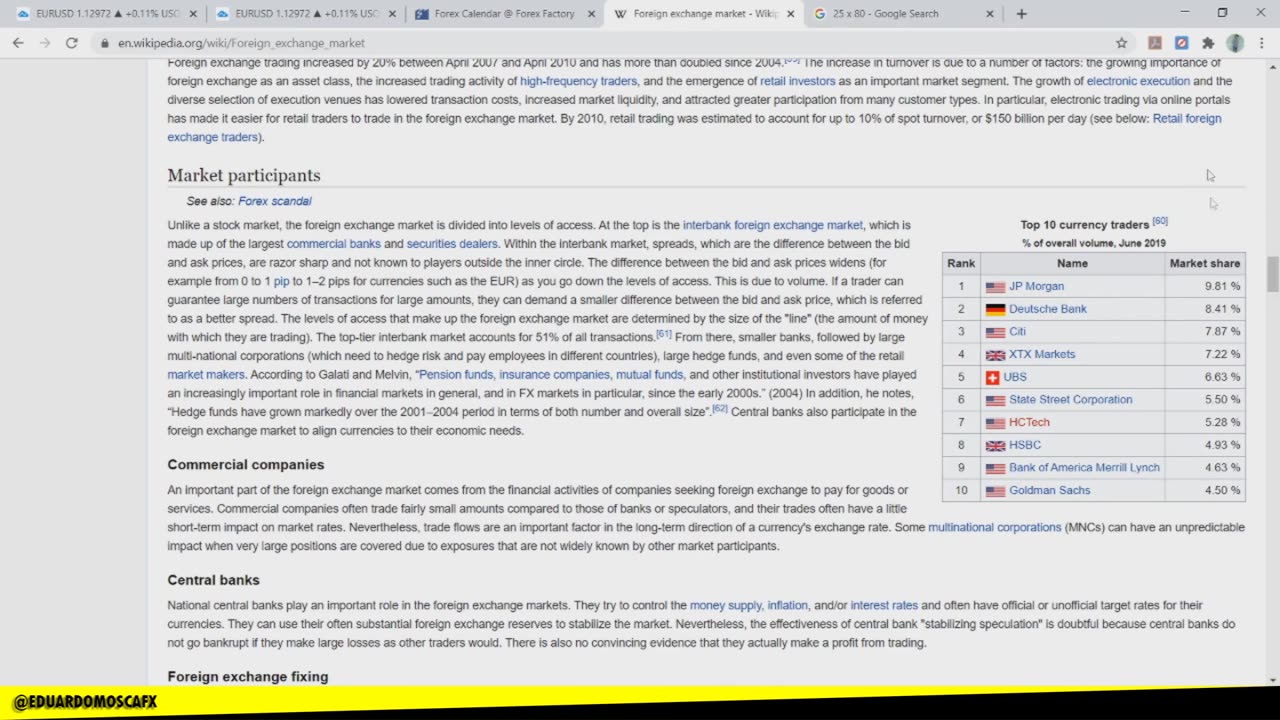Close the Foreign exchange market tab
Viewport: 1280px width, 720px height.
791,14
